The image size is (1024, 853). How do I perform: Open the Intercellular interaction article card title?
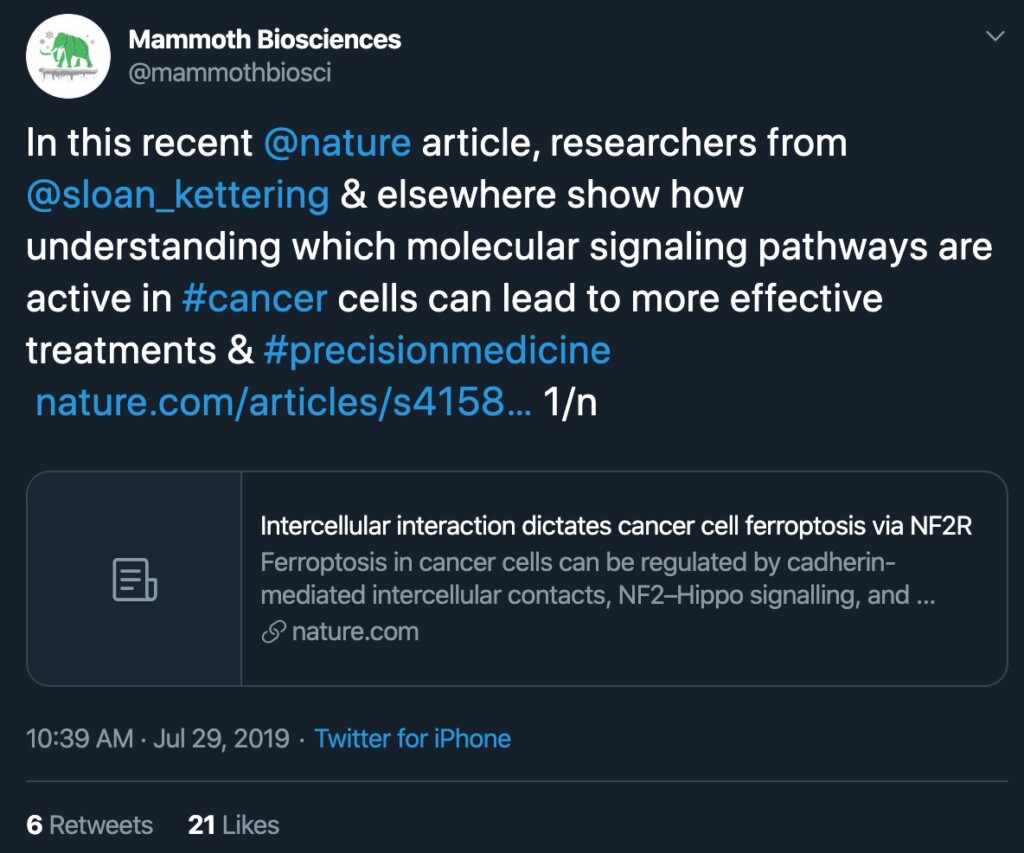click(616, 526)
